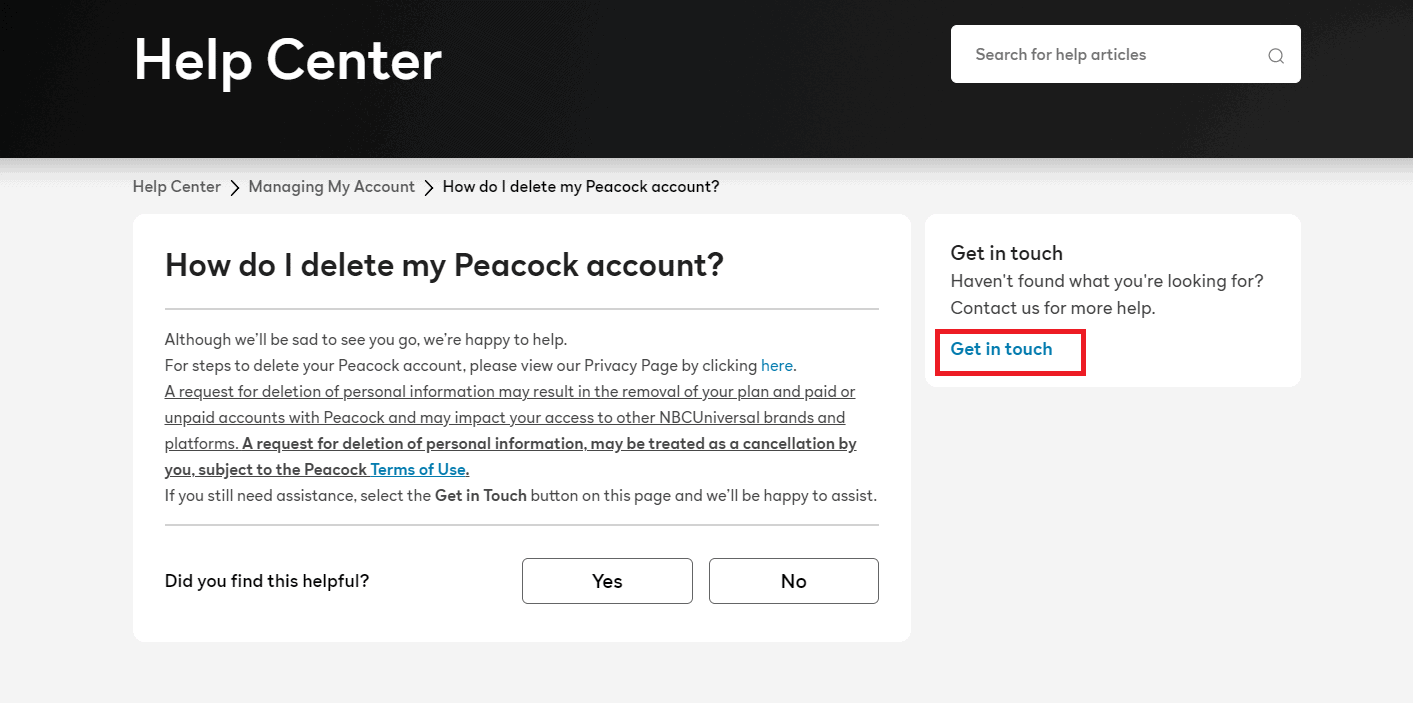This screenshot has width=1413, height=703.
Task: Click the Get in touch sidebar card heading
Action: point(1007,253)
